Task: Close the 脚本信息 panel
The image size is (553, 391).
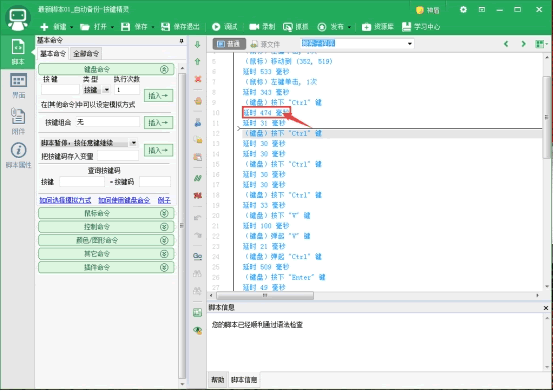Action: coord(546,308)
